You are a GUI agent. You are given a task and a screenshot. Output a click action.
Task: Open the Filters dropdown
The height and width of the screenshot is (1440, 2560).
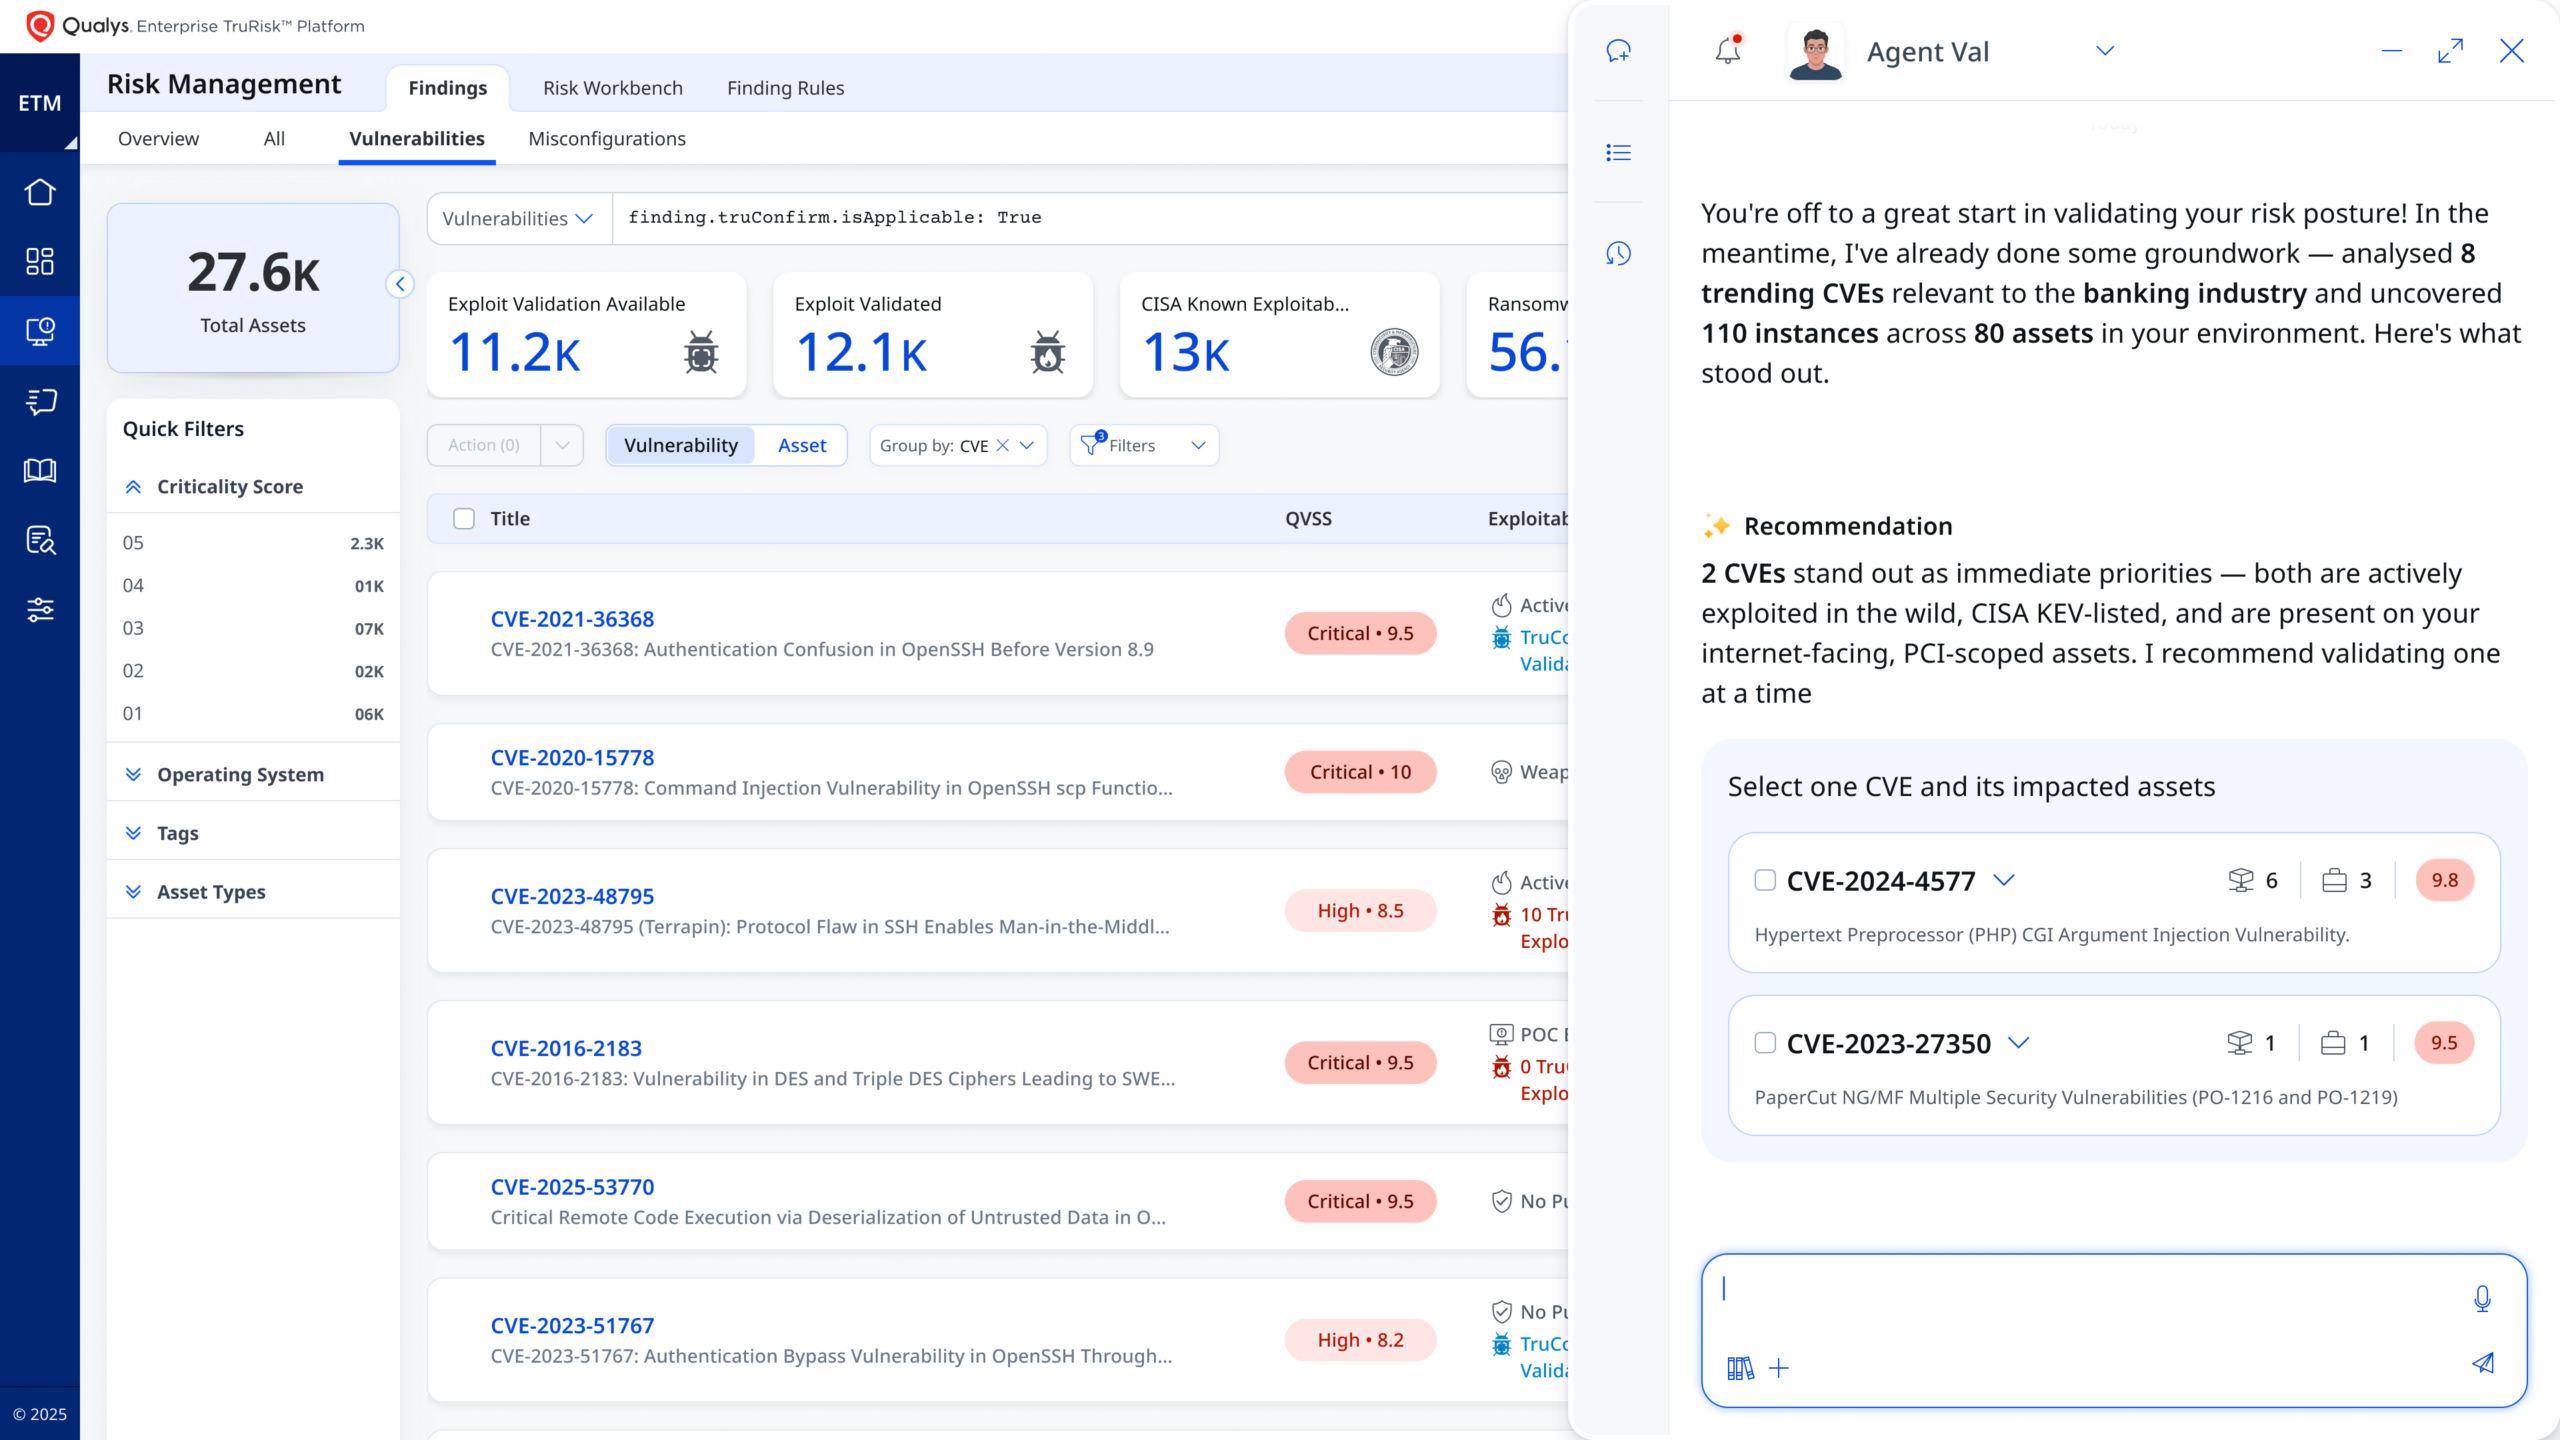click(1144, 445)
